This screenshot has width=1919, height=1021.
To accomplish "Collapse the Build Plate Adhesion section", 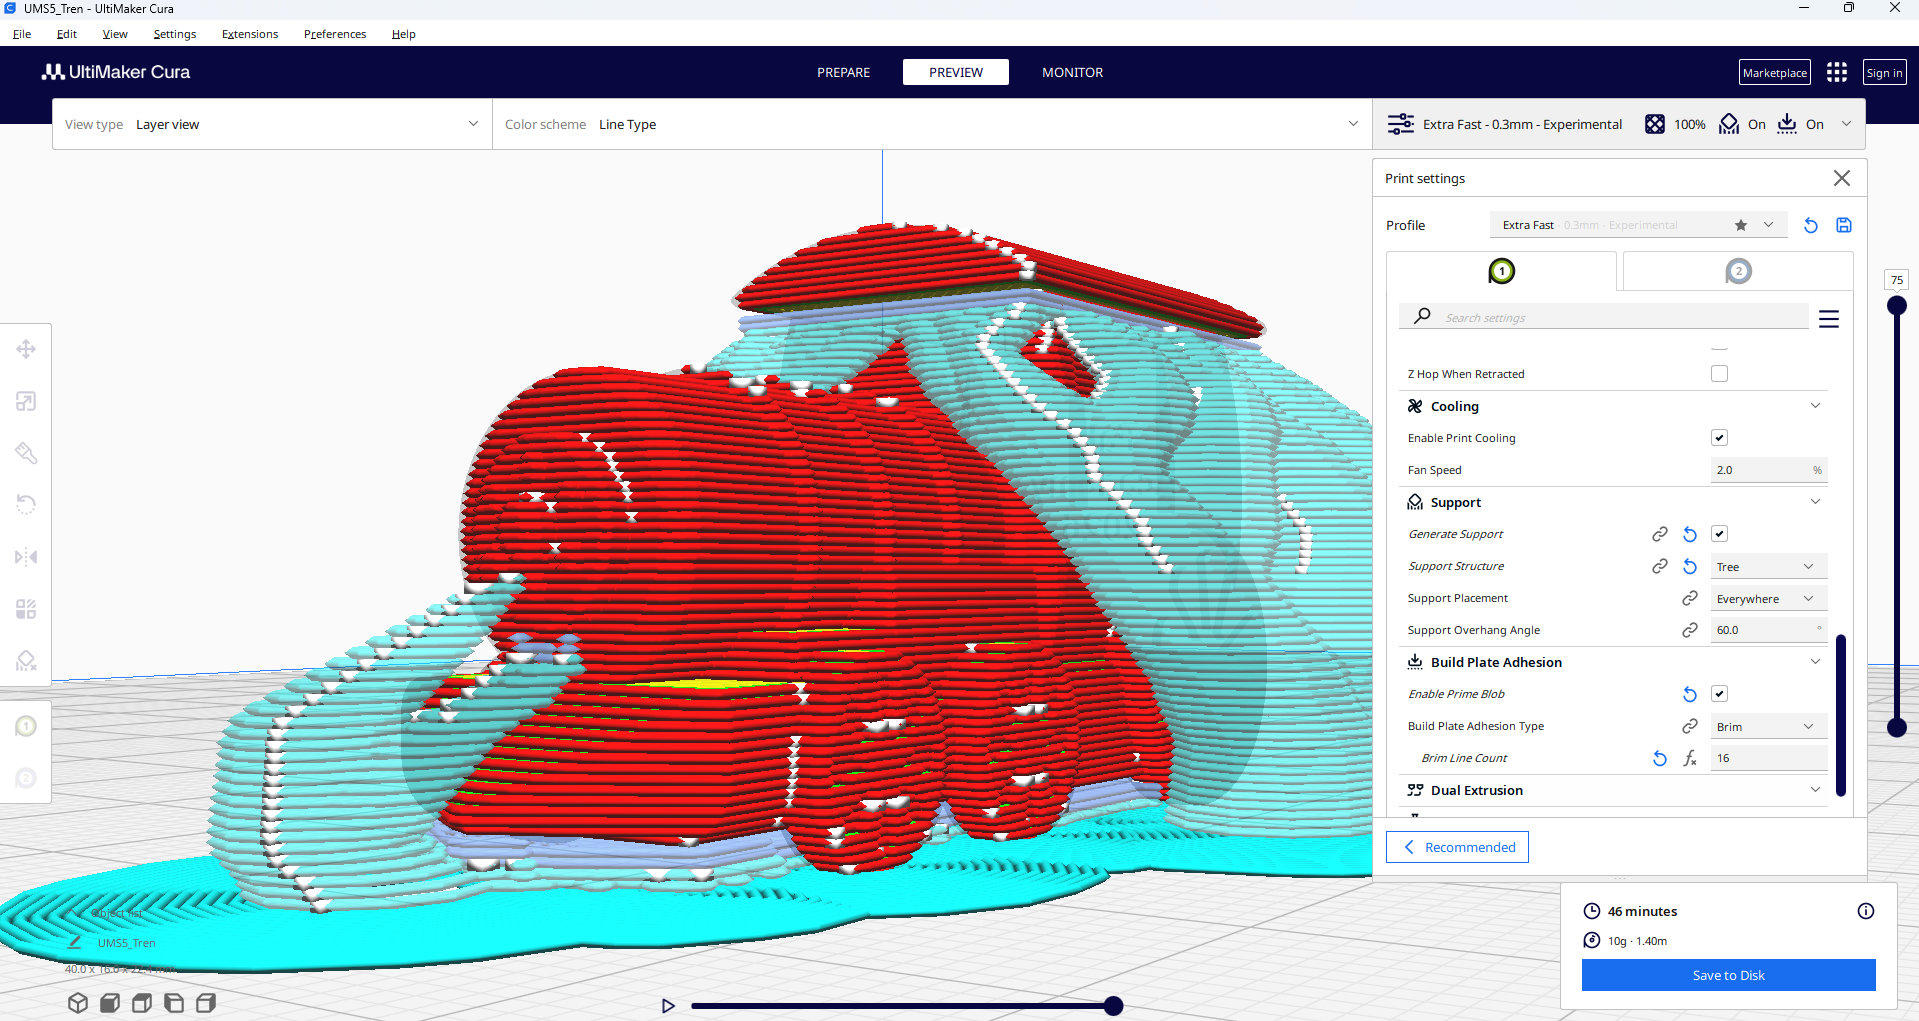I will [1815, 661].
